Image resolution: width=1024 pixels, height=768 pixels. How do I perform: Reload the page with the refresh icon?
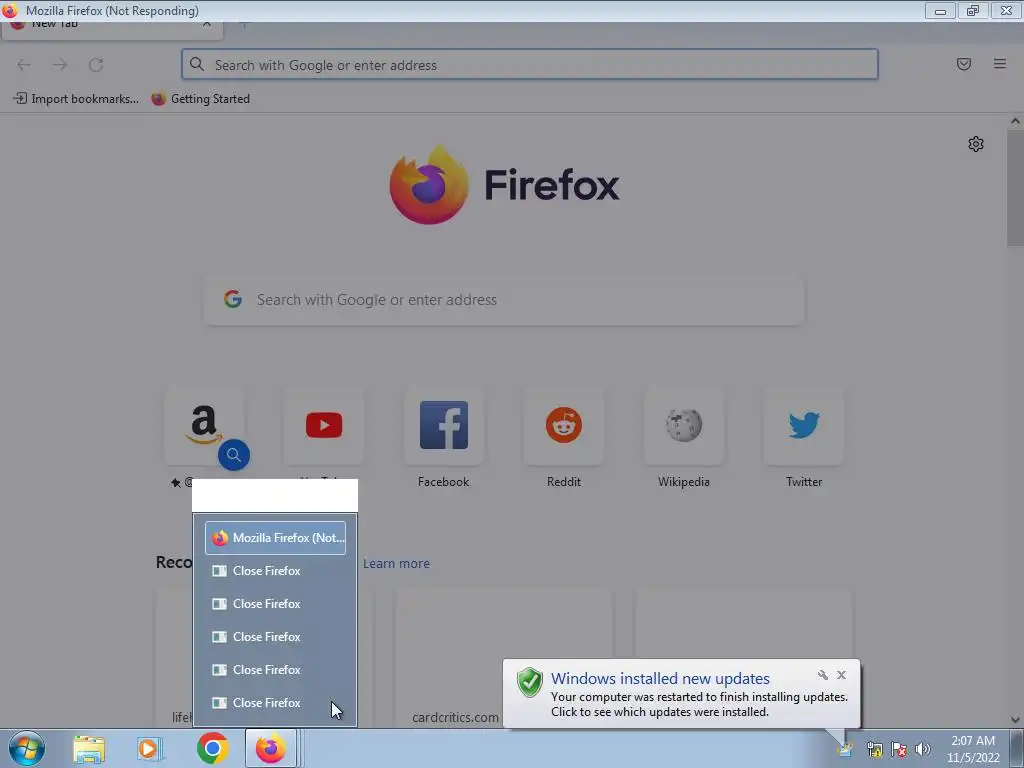pos(96,65)
